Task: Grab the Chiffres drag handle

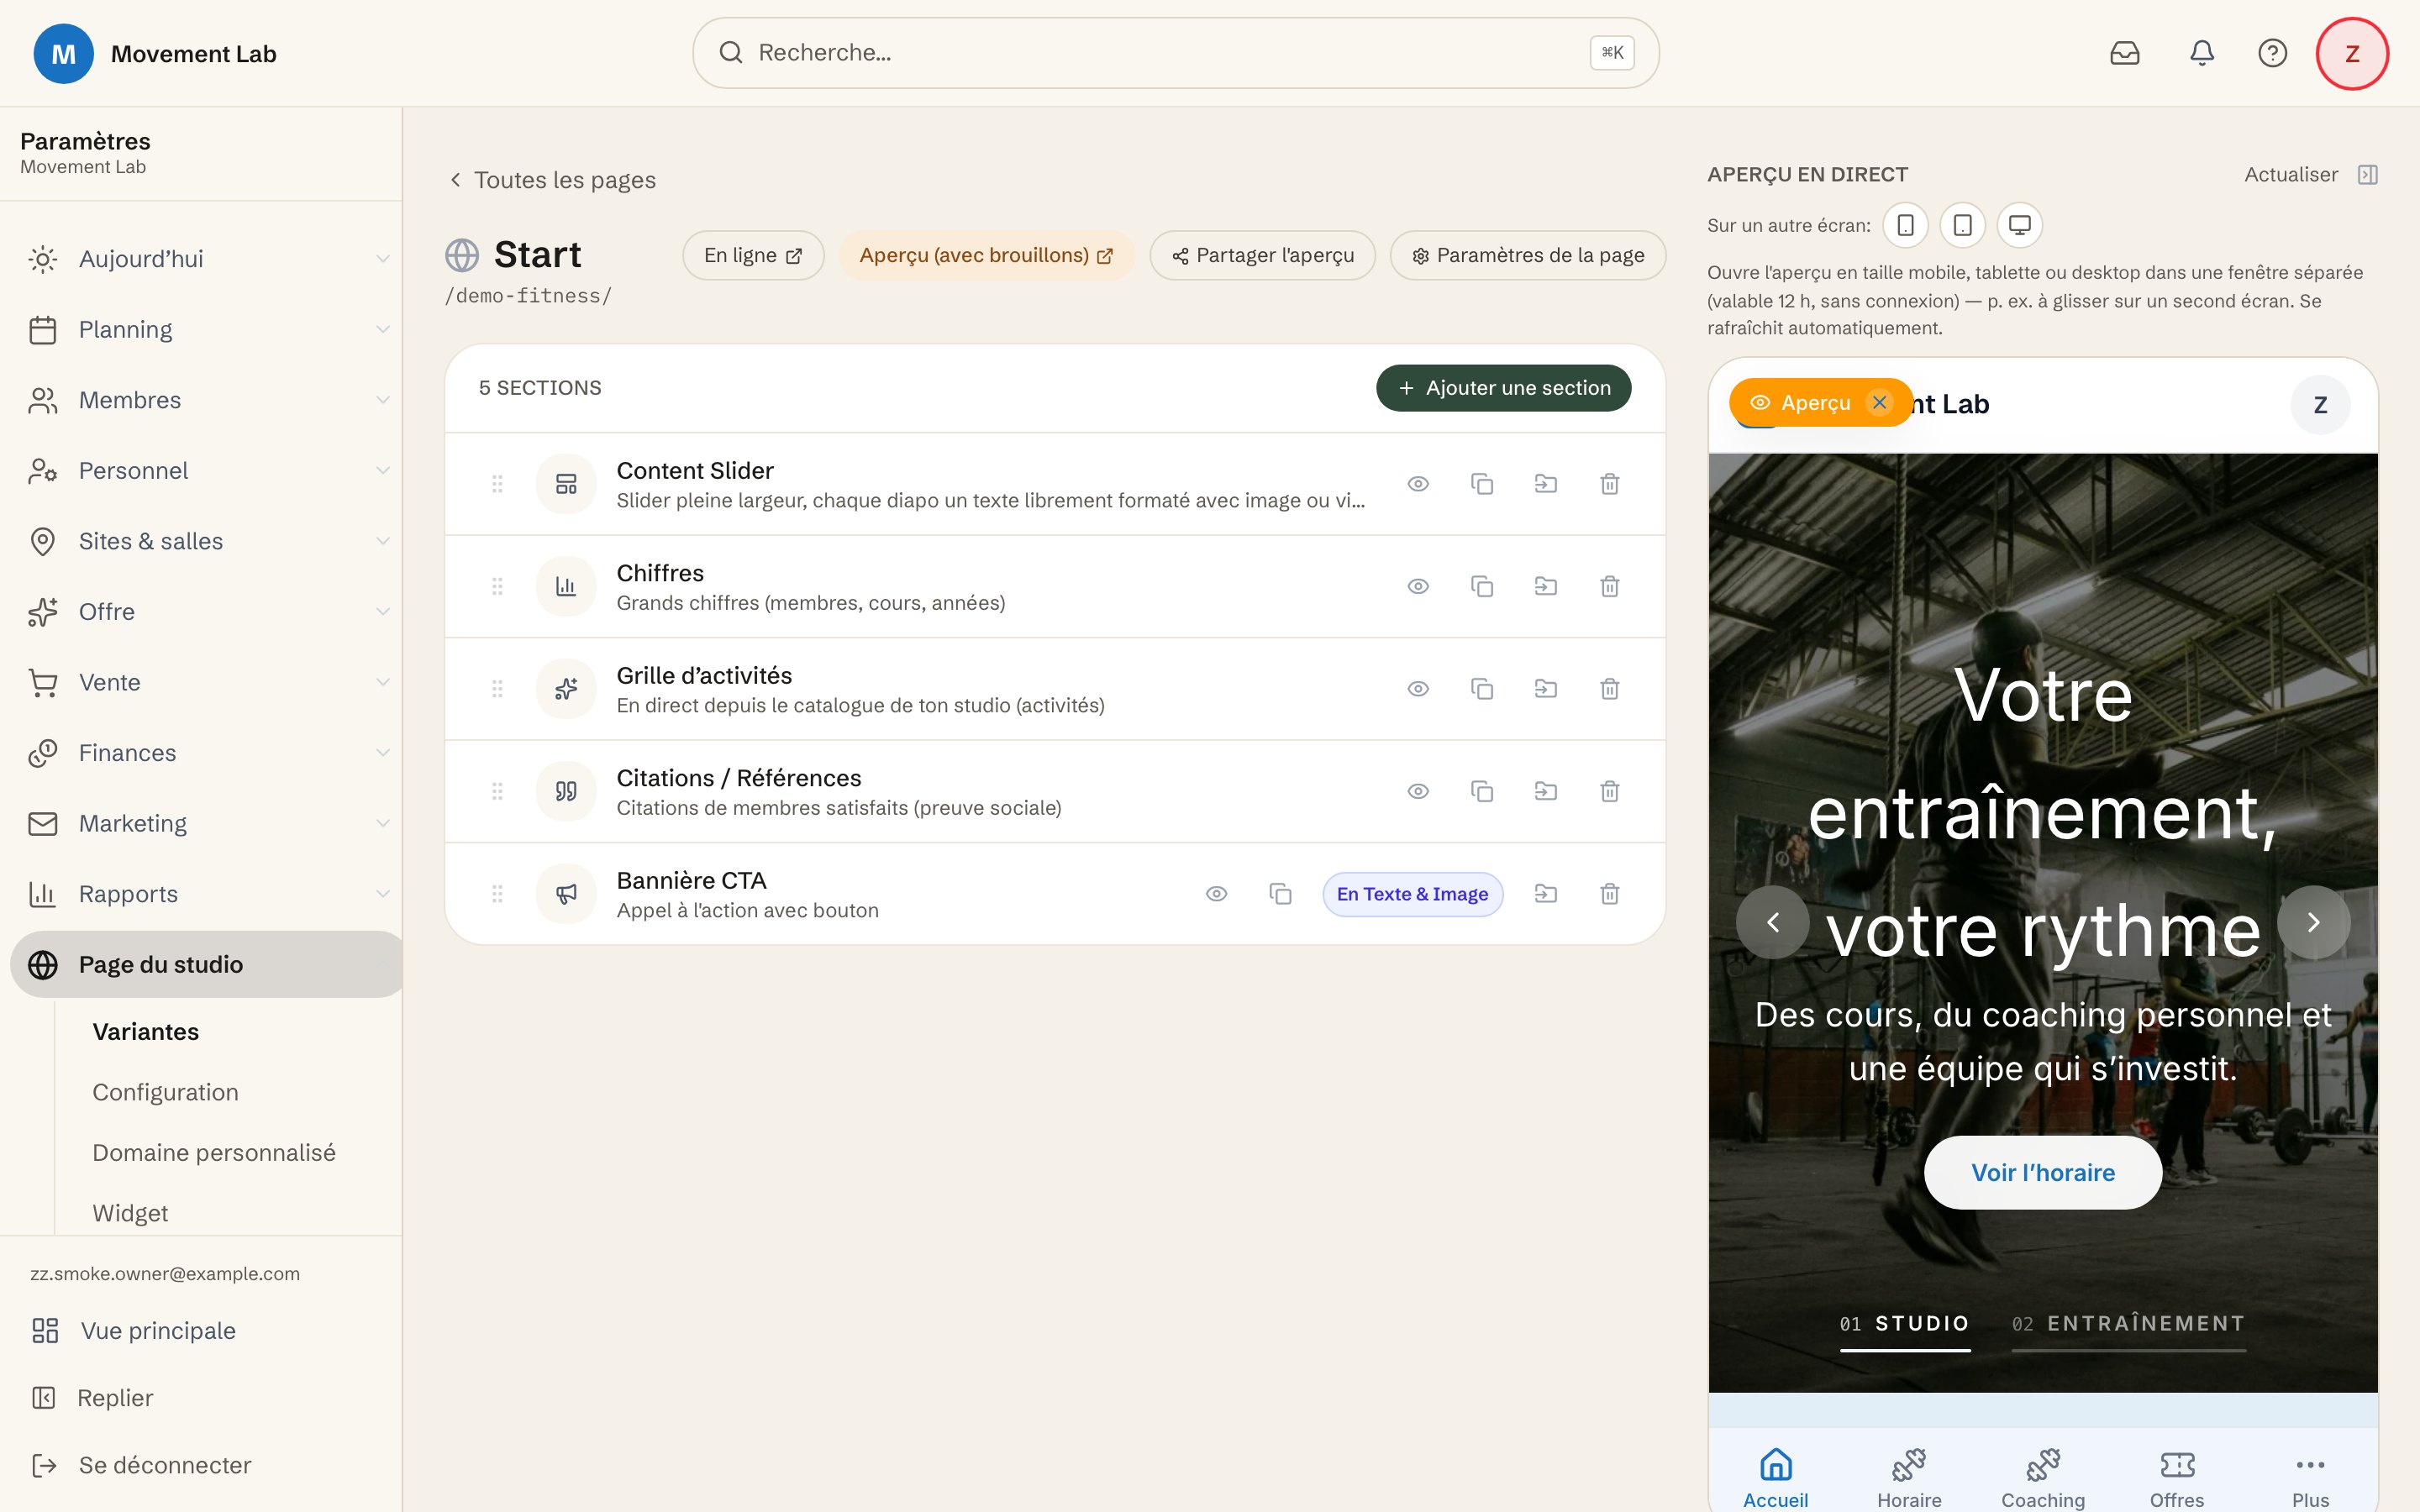Action: pyautogui.click(x=497, y=587)
